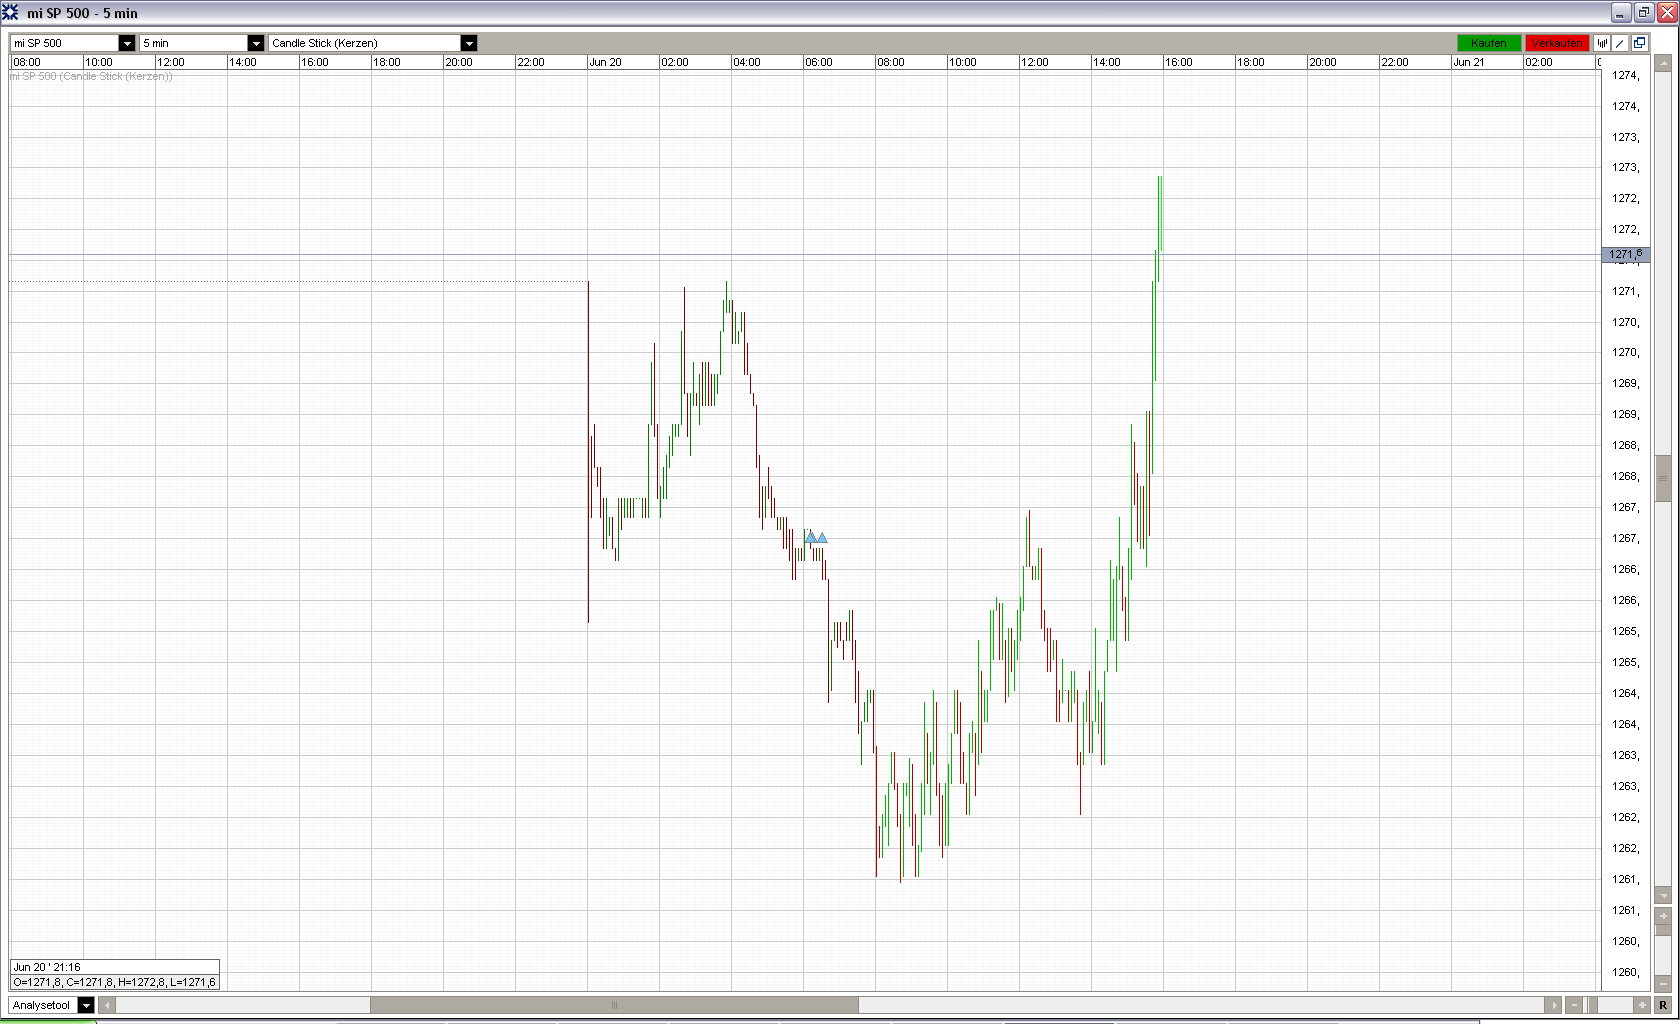Click the horizontal time scrollbar thumb
Viewport: 1680px width, 1024px height.
614,1005
